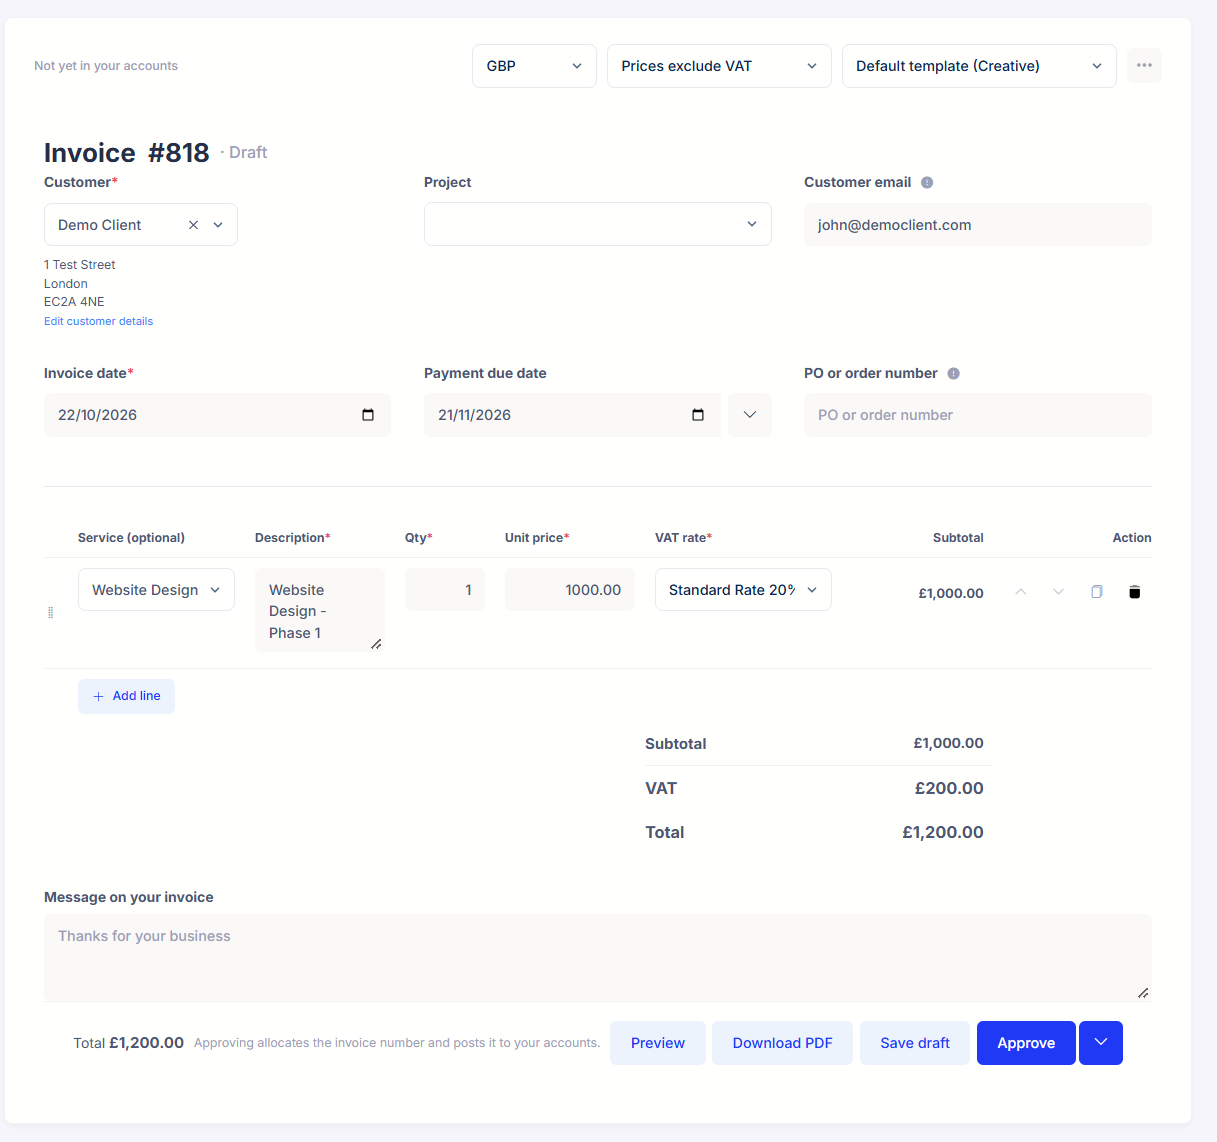Open the Default template (Creative) dropdown
The height and width of the screenshot is (1142, 1217).
(979, 66)
